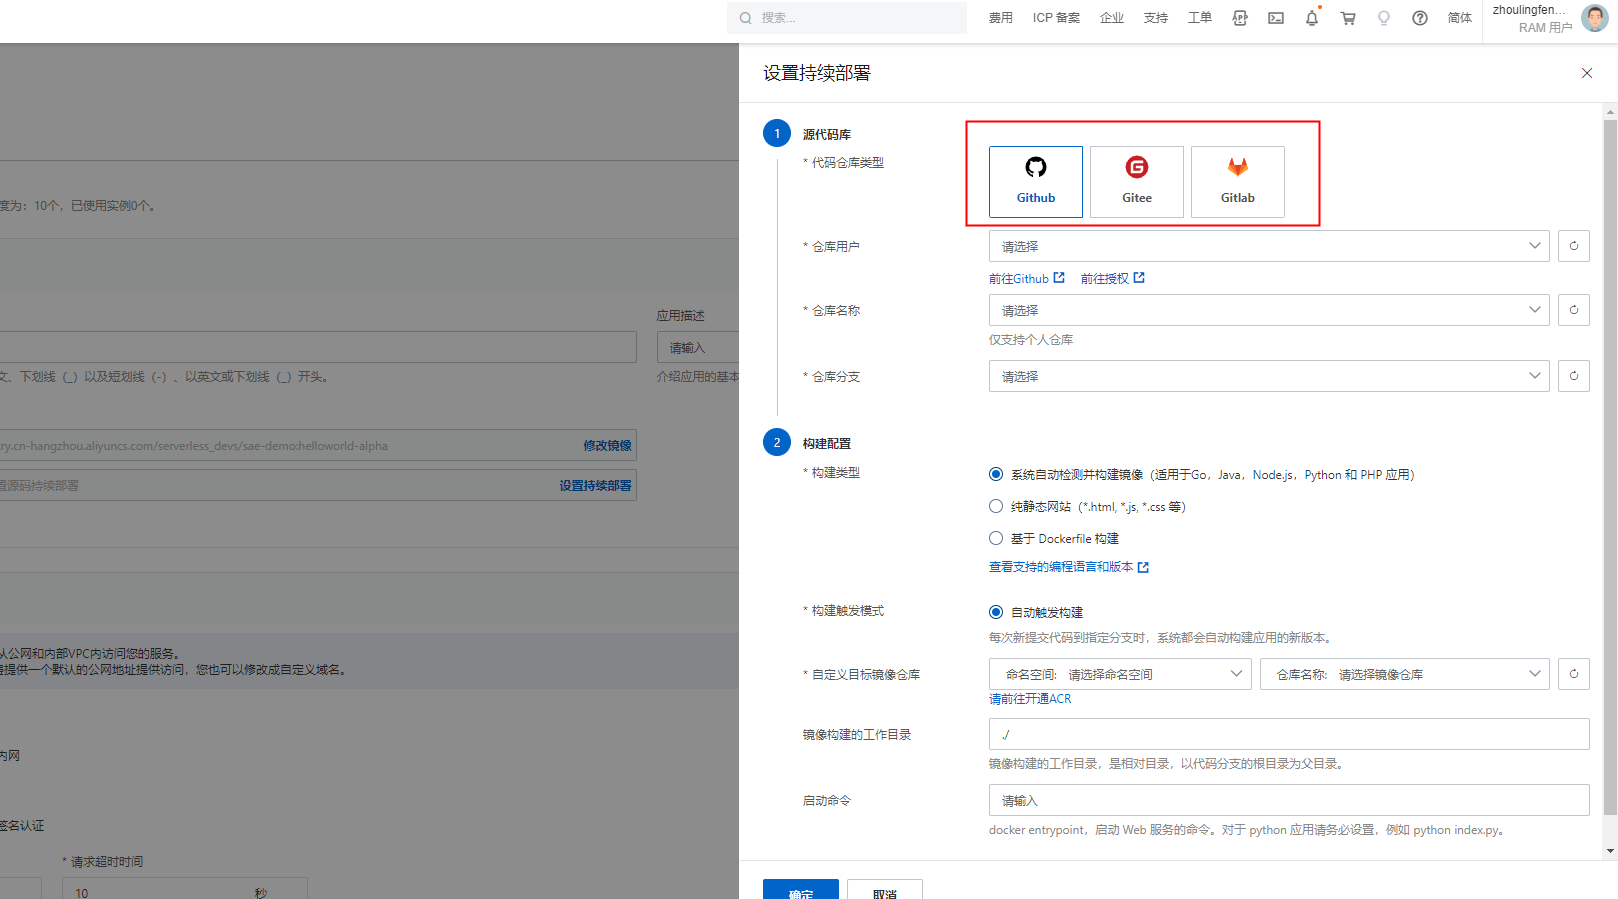
Task: Open the 仓库用户 dropdown
Action: coord(1269,246)
